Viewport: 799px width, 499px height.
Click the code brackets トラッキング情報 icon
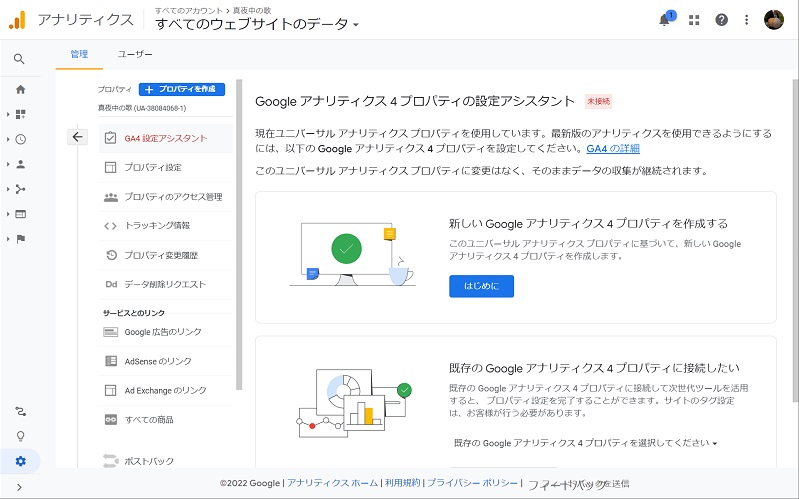[x=111, y=226]
